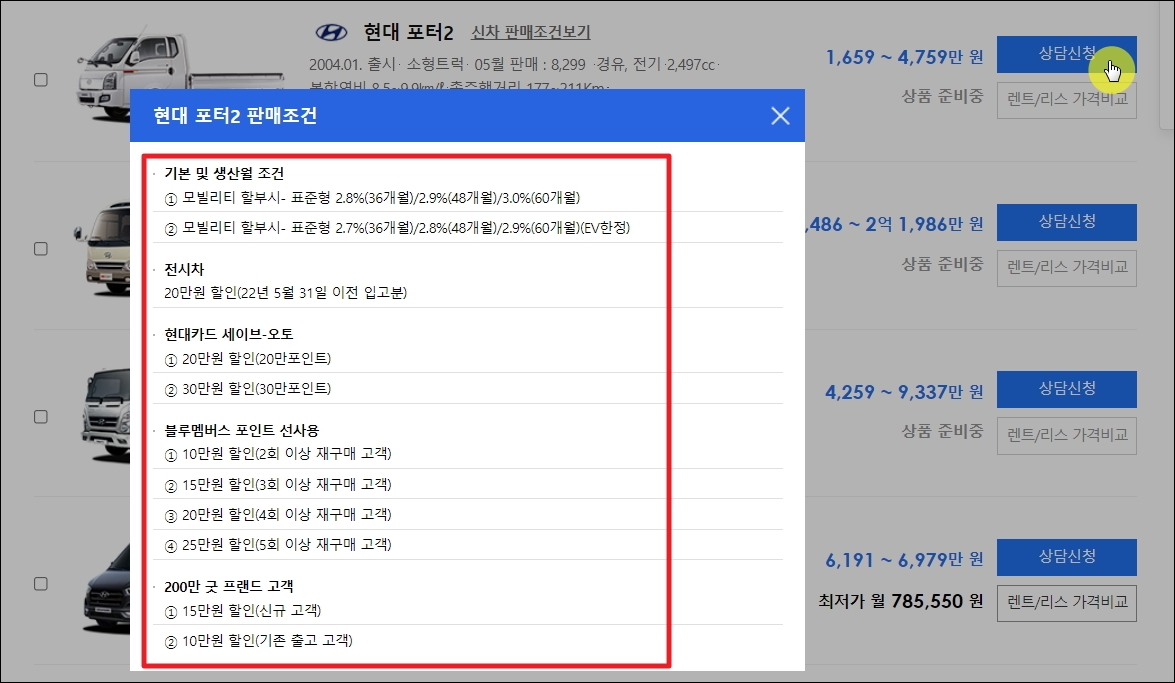Screen dimensions: 1175x683
Task: Click 상담신청 for the 2억 1,986만 원 vehicle
Action: (1066, 222)
